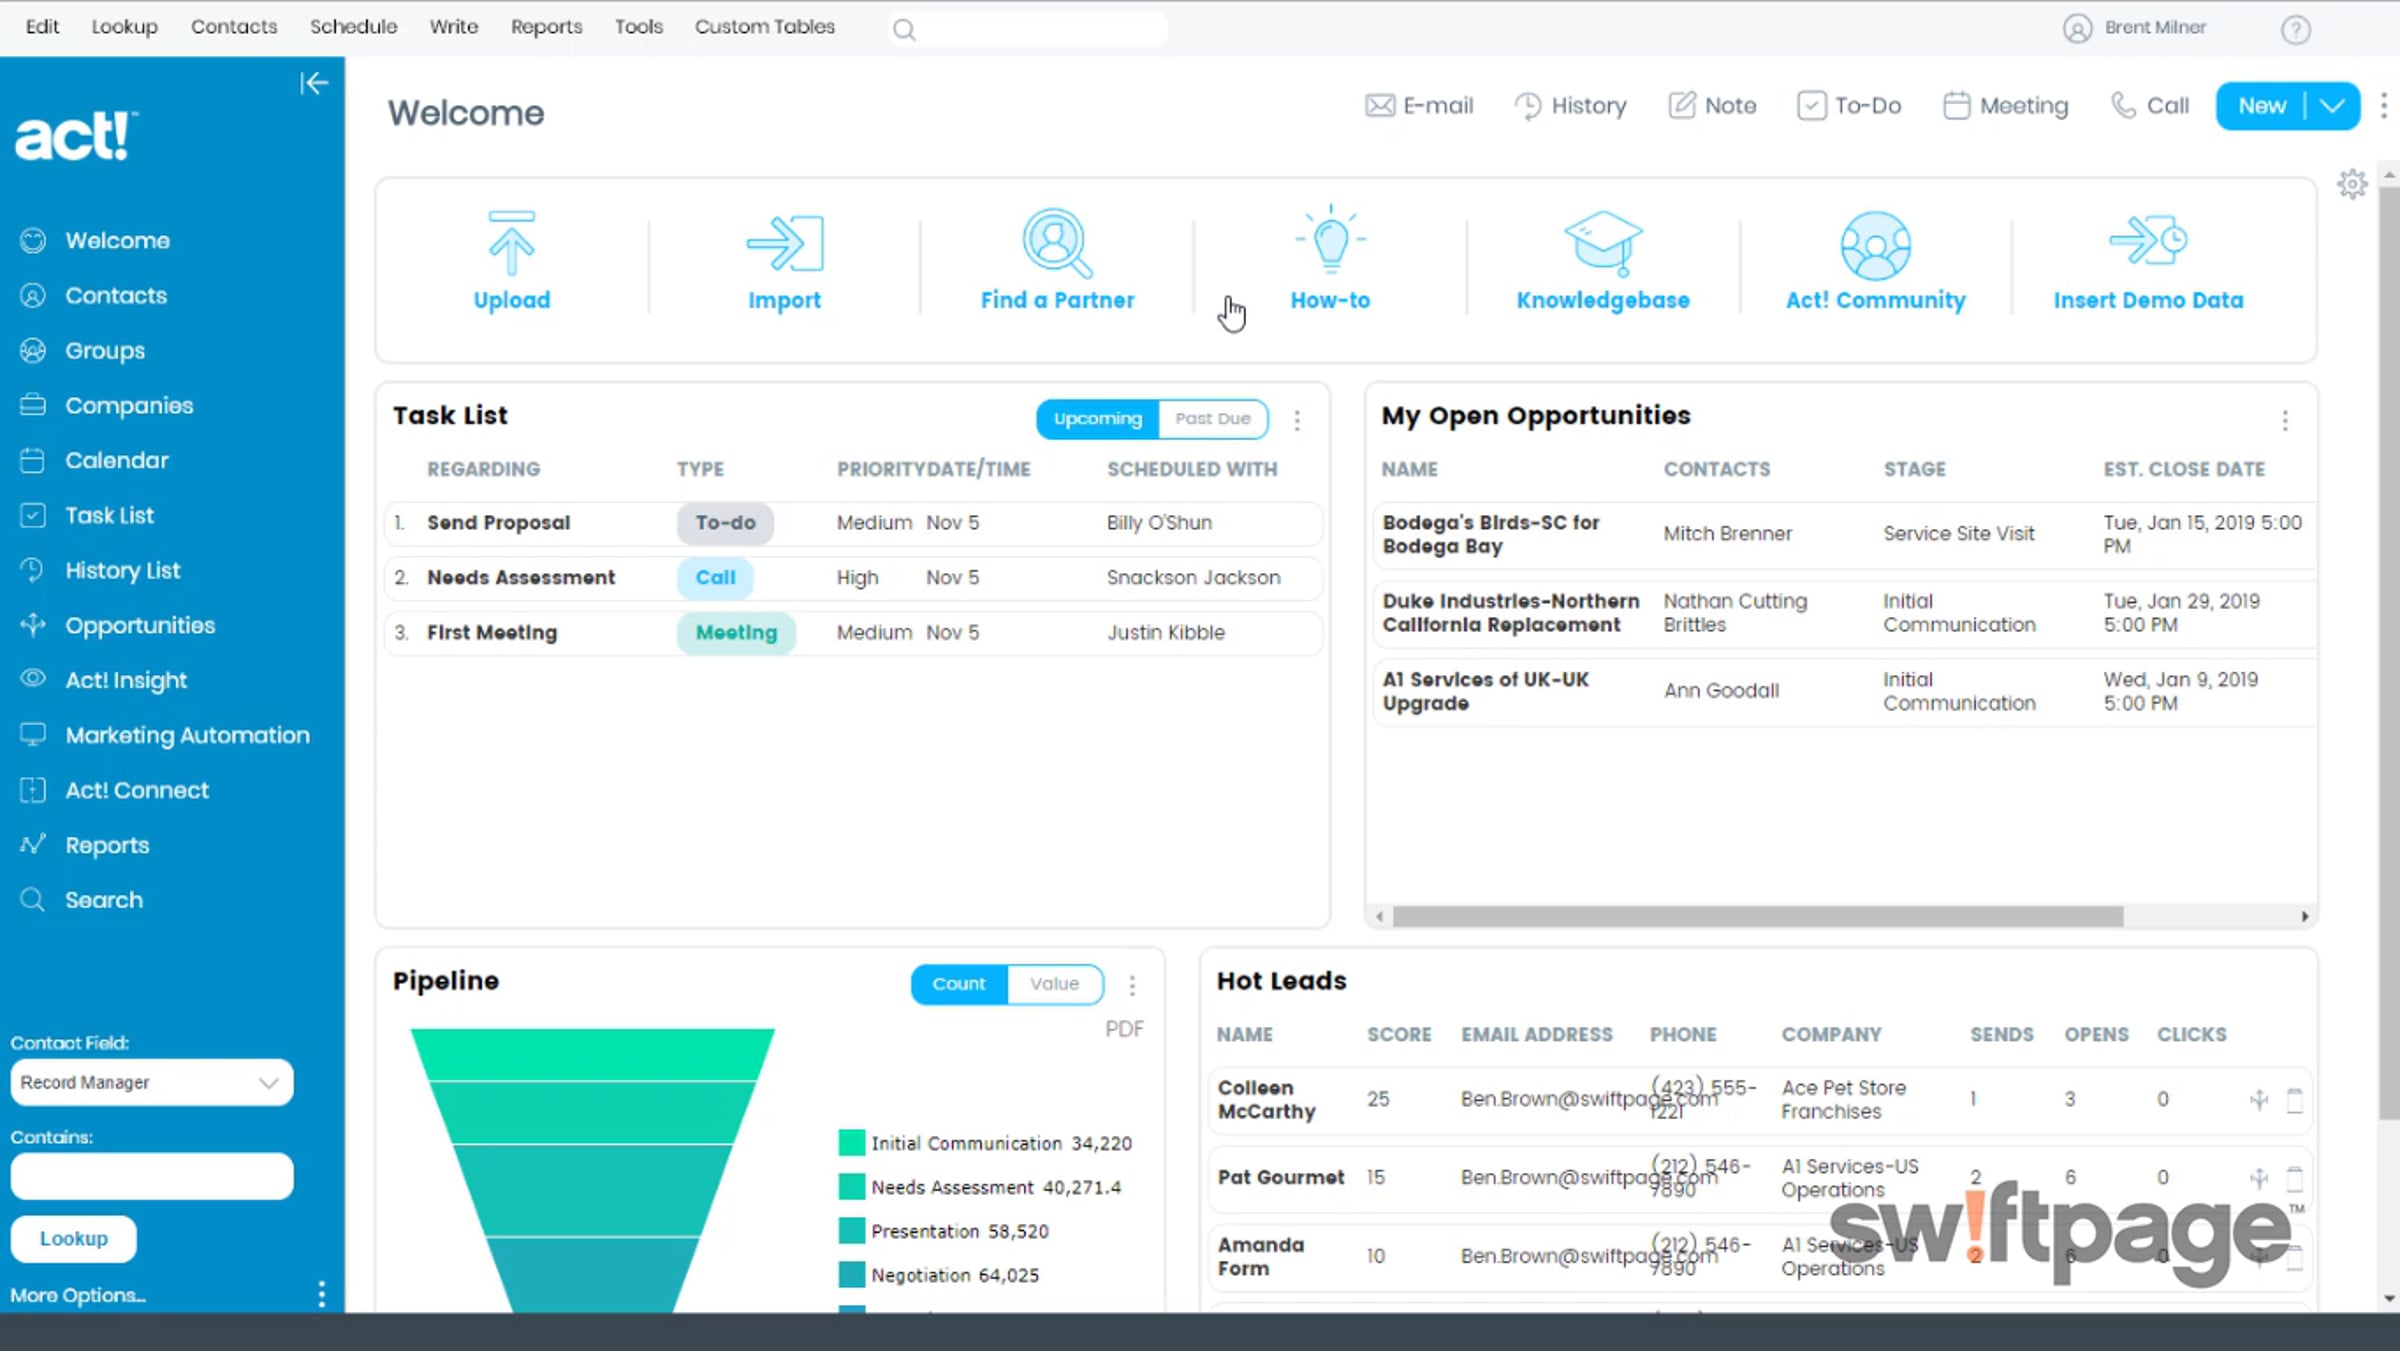Open the Needs Assessment task row

[x=853, y=578]
